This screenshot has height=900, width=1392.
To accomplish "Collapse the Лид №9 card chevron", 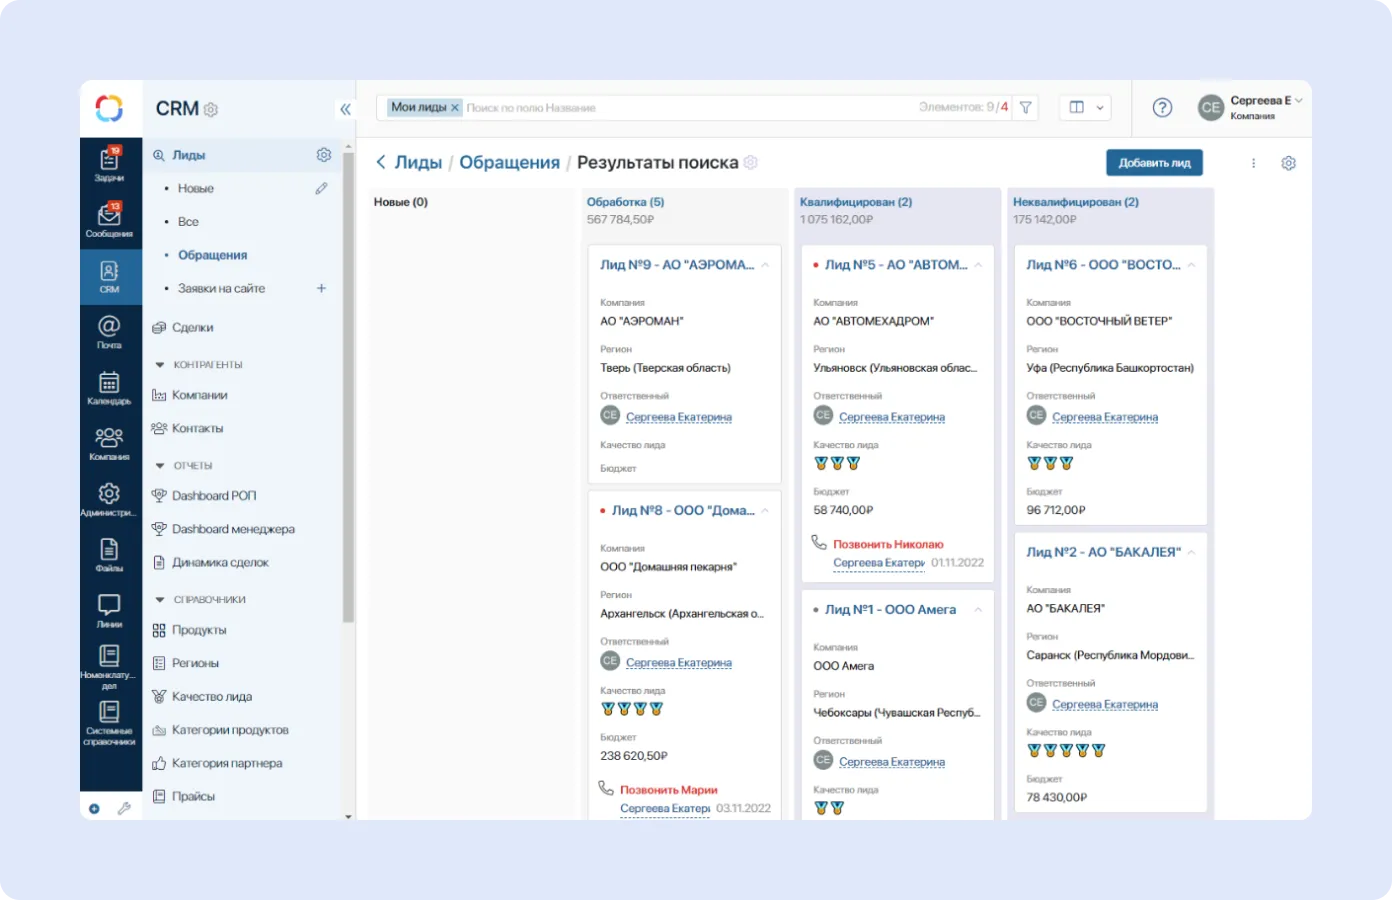I will pyautogui.click(x=767, y=263).
